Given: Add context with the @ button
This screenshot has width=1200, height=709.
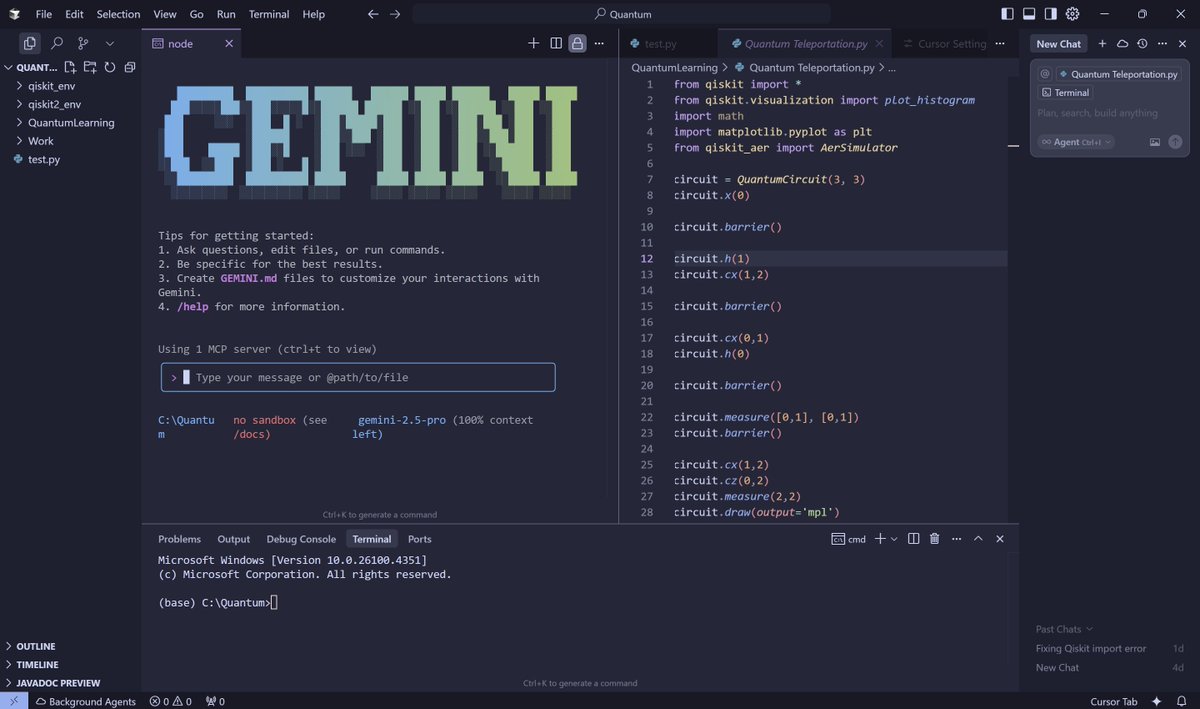Looking at the screenshot, I should [x=1045, y=74].
